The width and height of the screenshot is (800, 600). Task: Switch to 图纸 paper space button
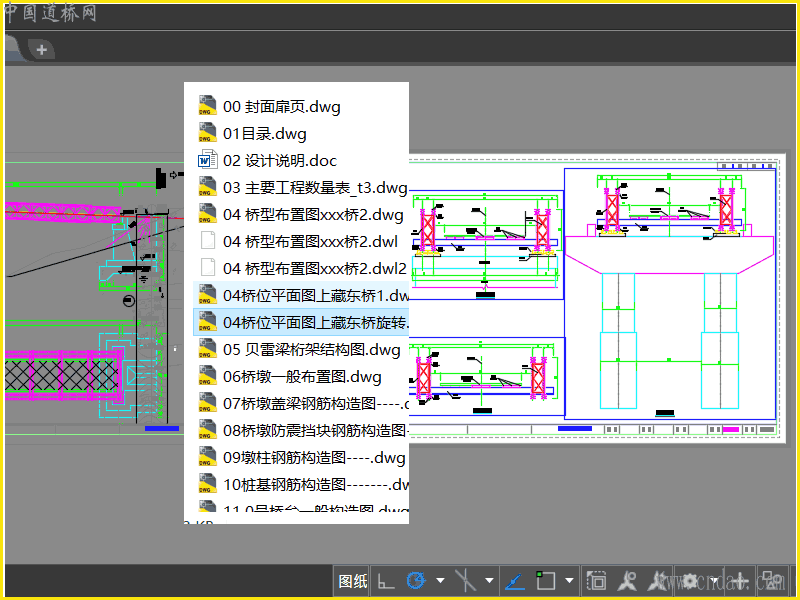point(353,580)
